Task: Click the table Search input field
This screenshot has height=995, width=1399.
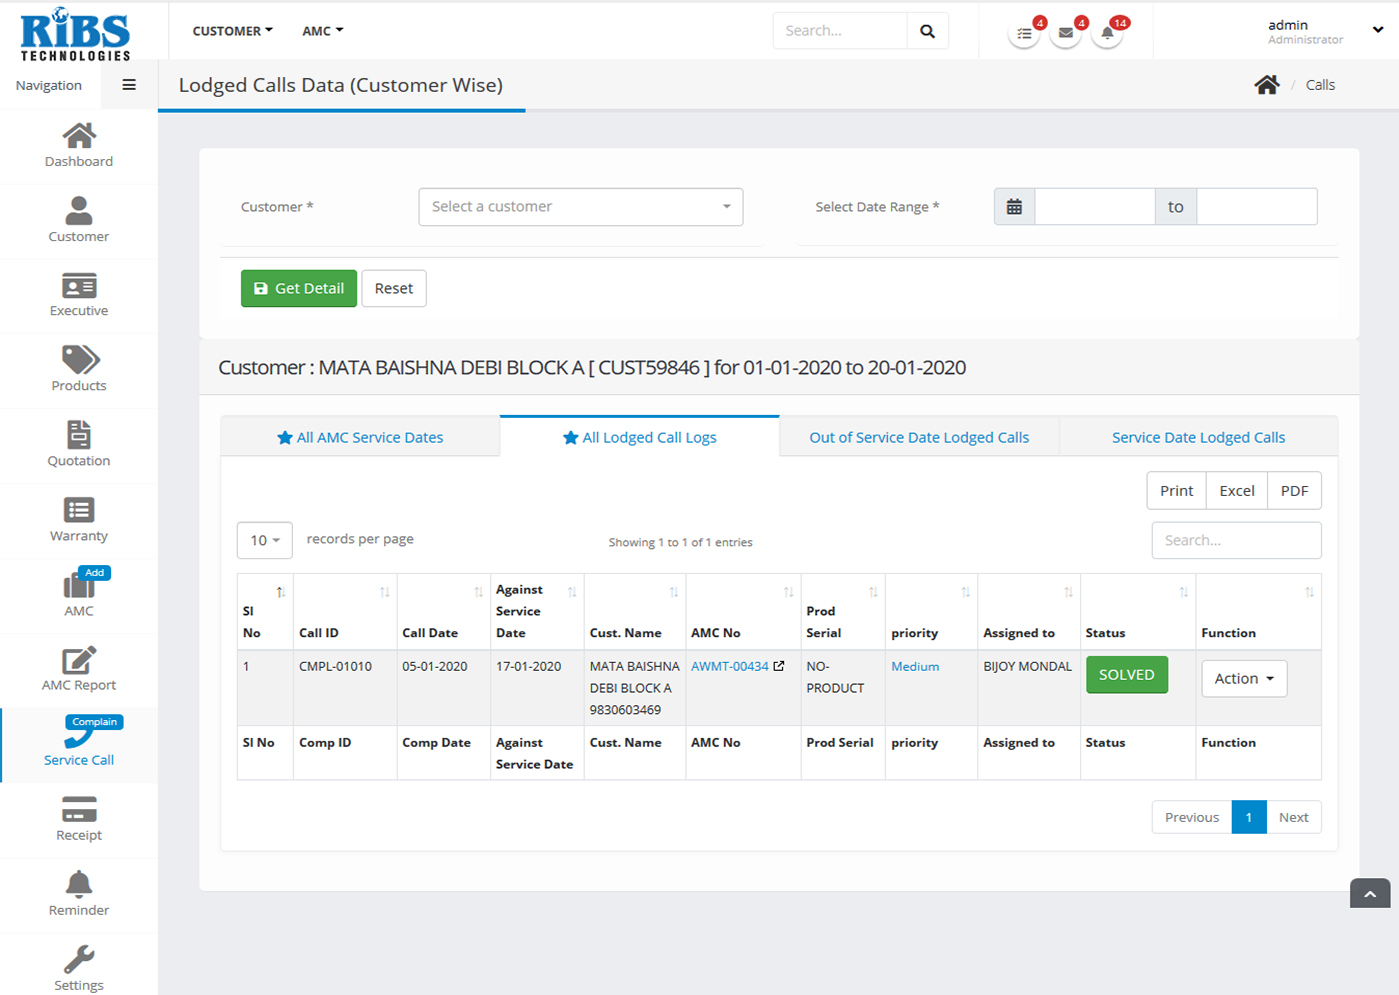Action: (x=1235, y=540)
